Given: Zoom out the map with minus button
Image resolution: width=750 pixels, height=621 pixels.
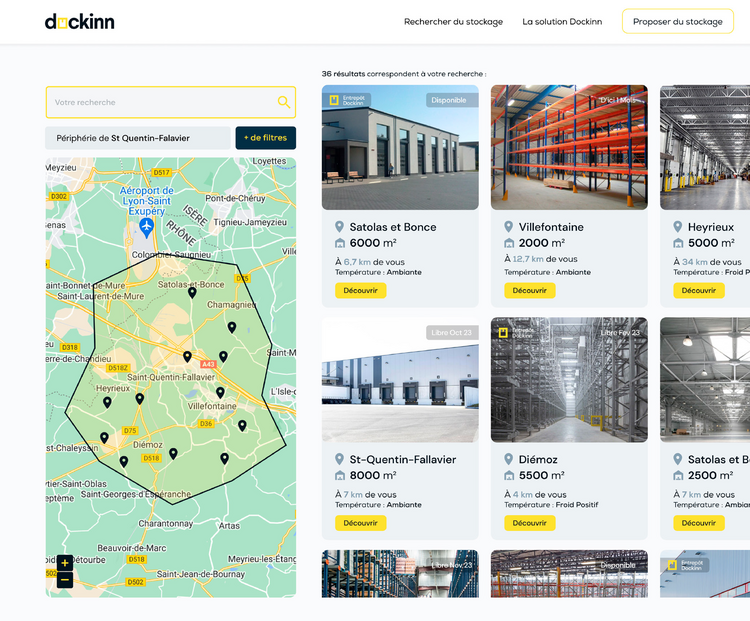Looking at the screenshot, I should (65, 580).
